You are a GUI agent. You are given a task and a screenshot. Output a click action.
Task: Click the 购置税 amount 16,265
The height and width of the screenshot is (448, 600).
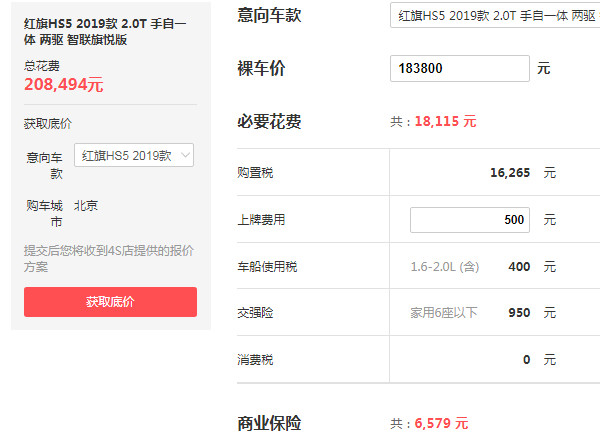coord(510,173)
